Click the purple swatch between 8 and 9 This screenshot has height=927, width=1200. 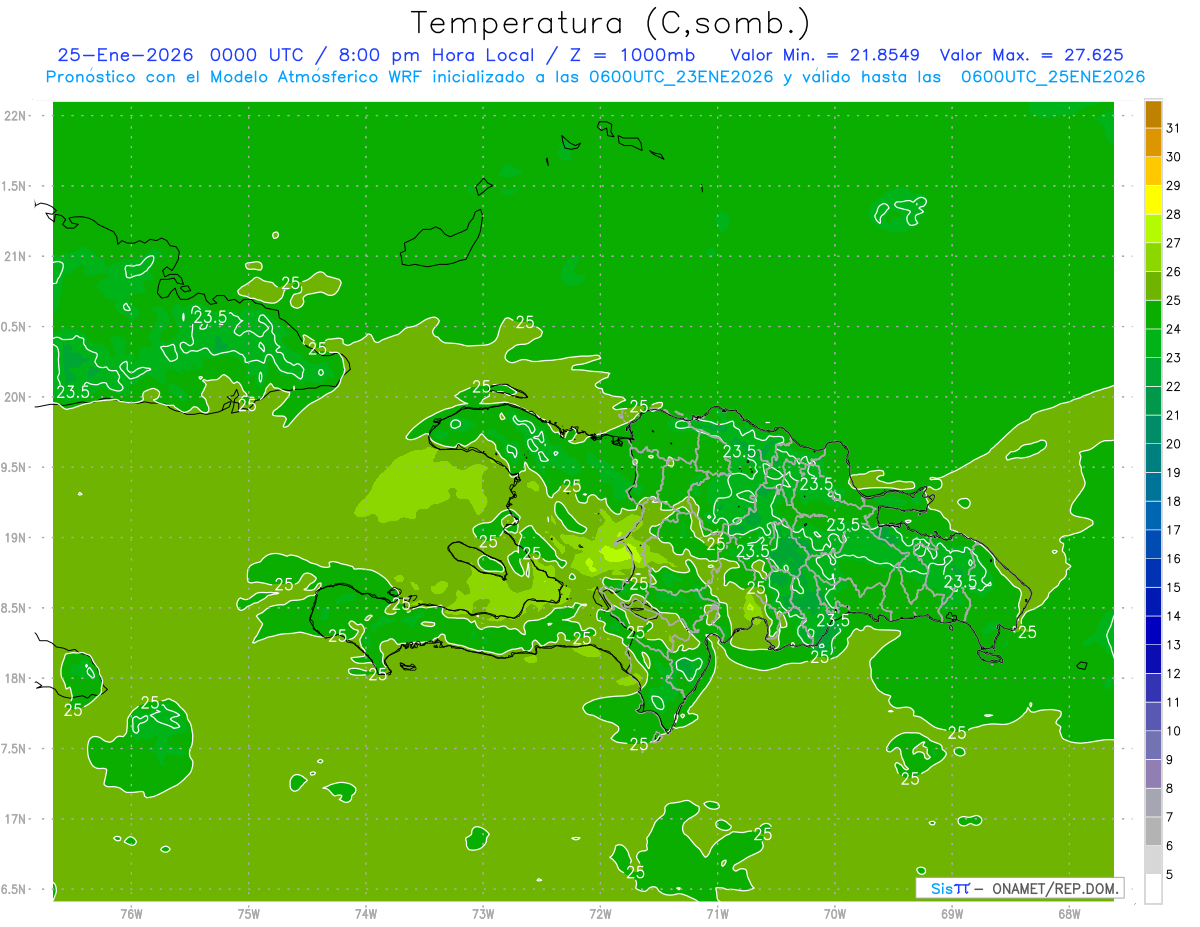(x=1153, y=774)
